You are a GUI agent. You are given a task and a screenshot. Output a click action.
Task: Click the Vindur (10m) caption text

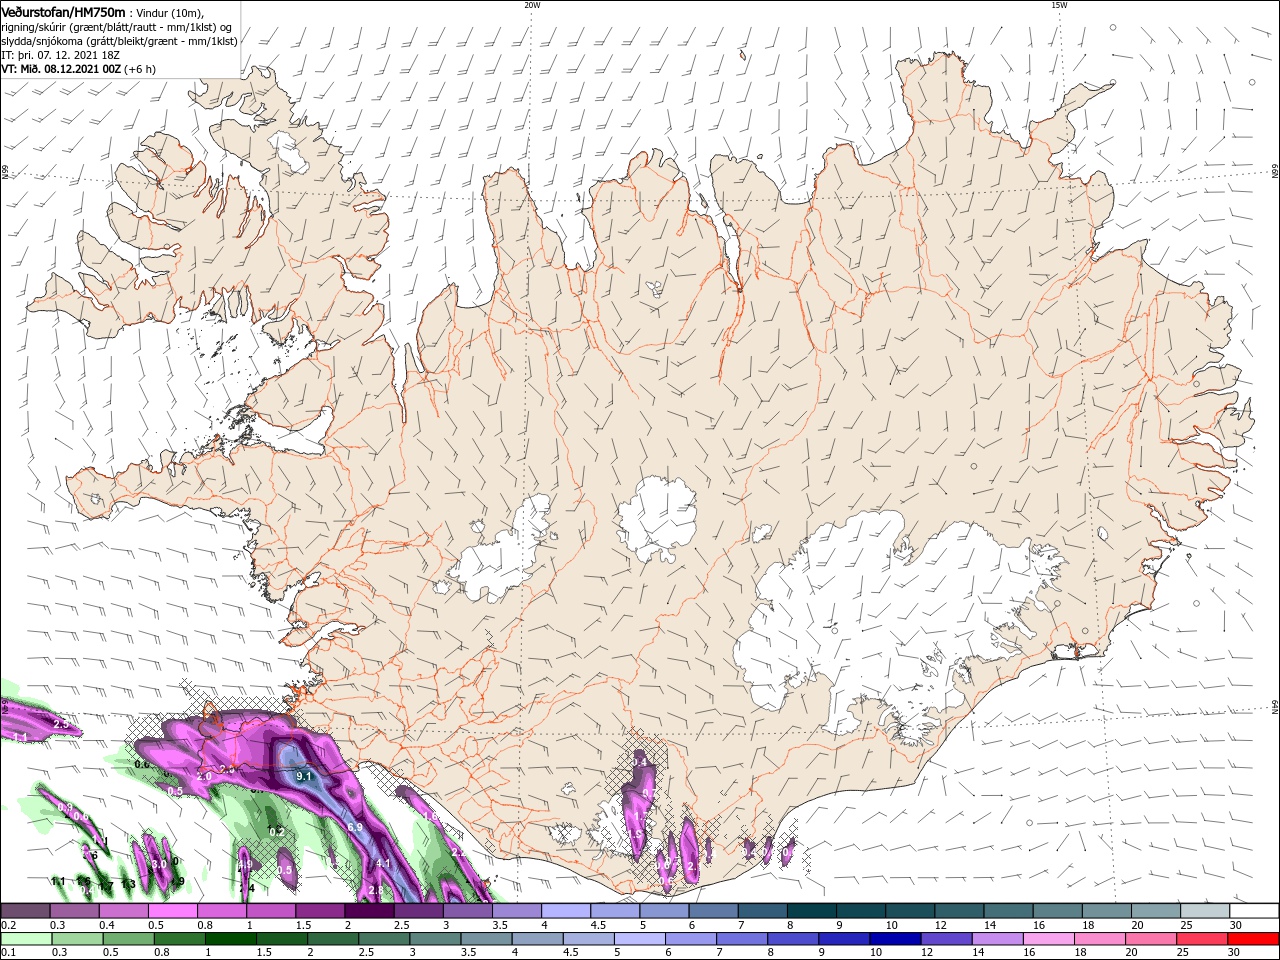(x=170, y=12)
